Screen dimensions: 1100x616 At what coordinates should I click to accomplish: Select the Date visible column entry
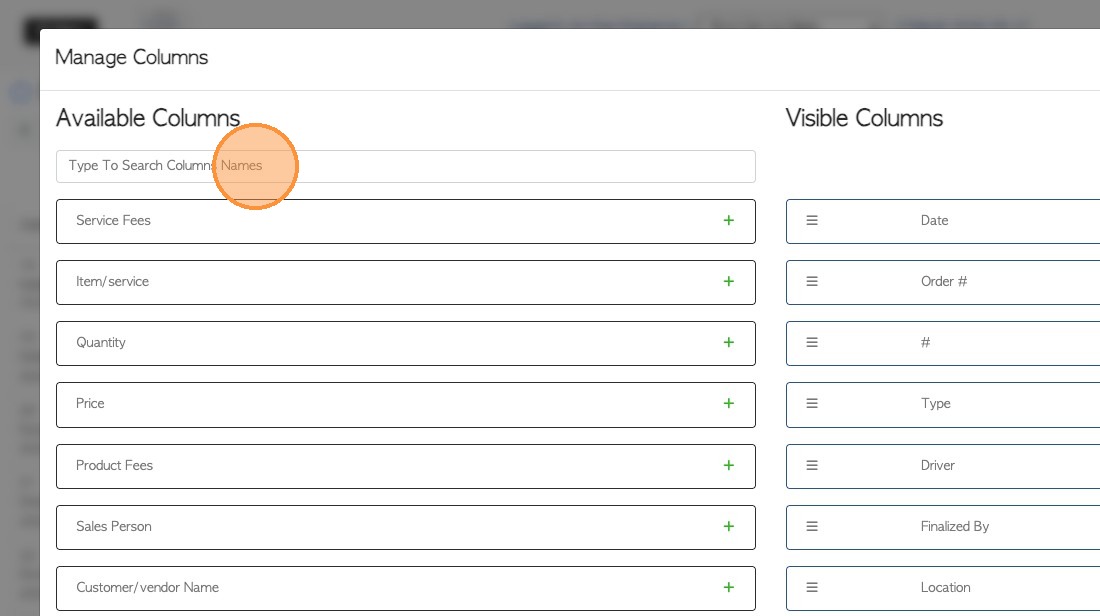point(935,221)
